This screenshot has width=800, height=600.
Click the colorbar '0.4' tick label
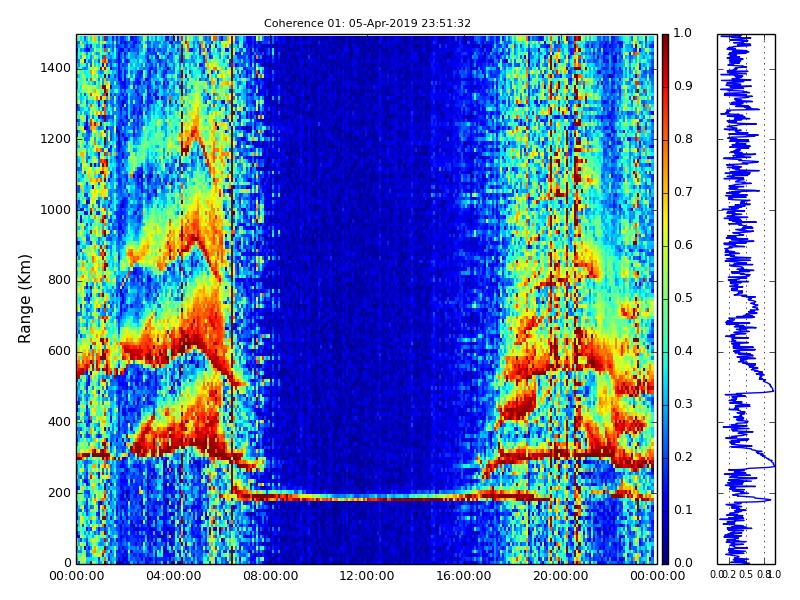pos(683,351)
